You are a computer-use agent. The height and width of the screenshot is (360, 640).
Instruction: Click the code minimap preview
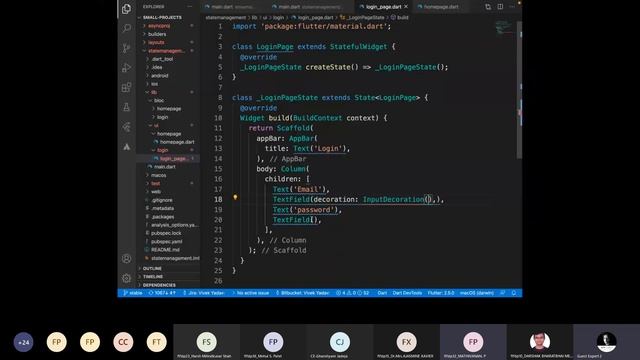coord(505,28)
